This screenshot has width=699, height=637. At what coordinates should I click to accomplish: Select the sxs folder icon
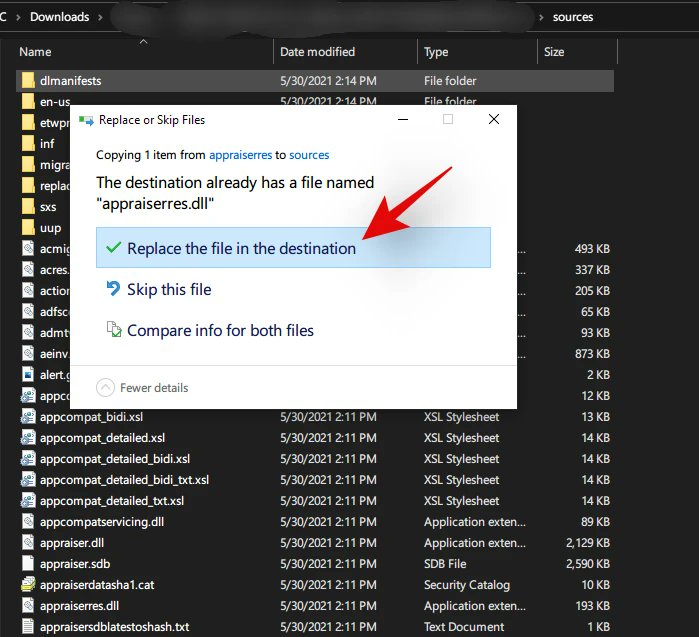coord(28,206)
